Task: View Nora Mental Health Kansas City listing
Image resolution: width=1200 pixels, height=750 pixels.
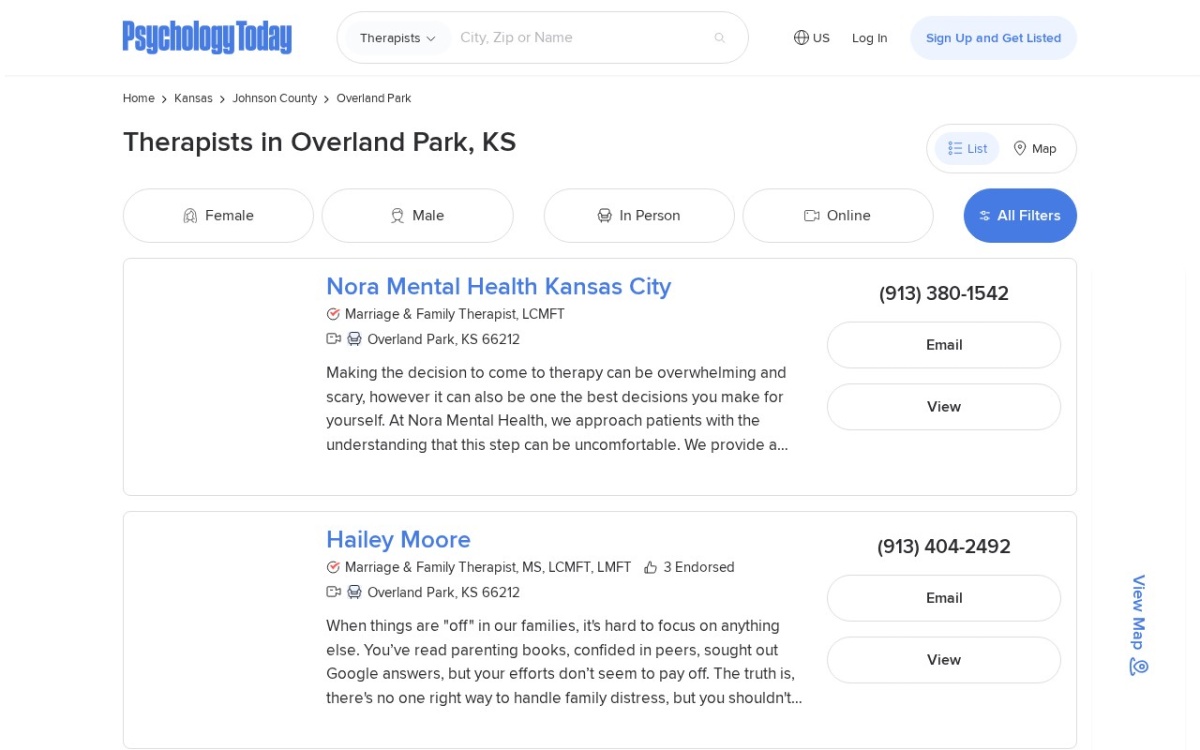Action: [x=944, y=407]
